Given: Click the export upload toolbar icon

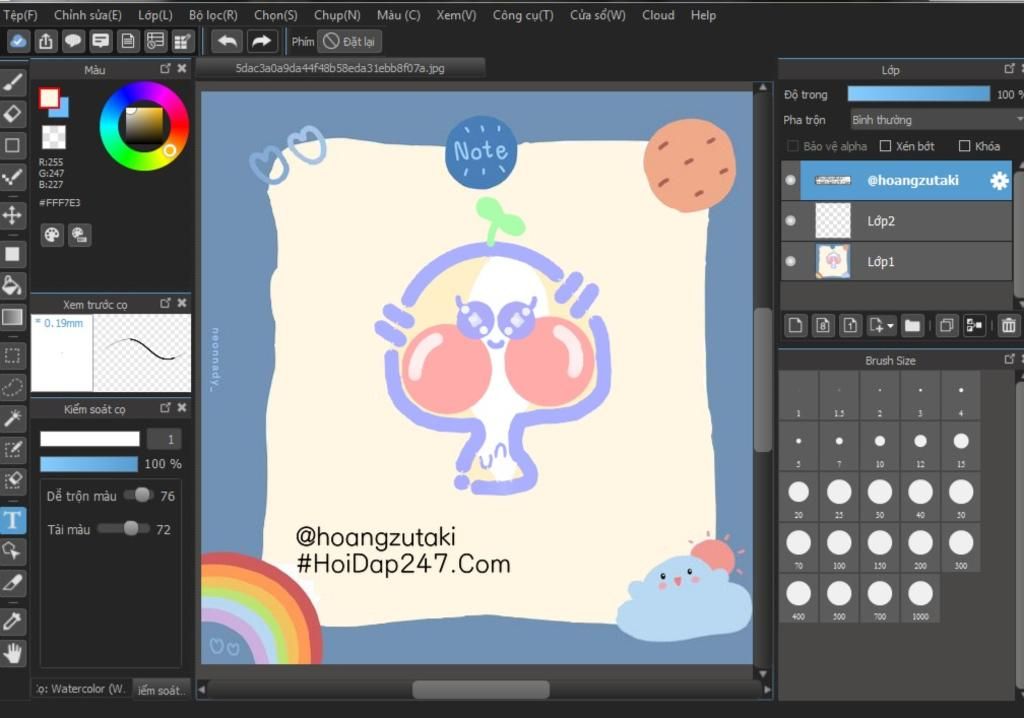Looking at the screenshot, I should 45,41.
